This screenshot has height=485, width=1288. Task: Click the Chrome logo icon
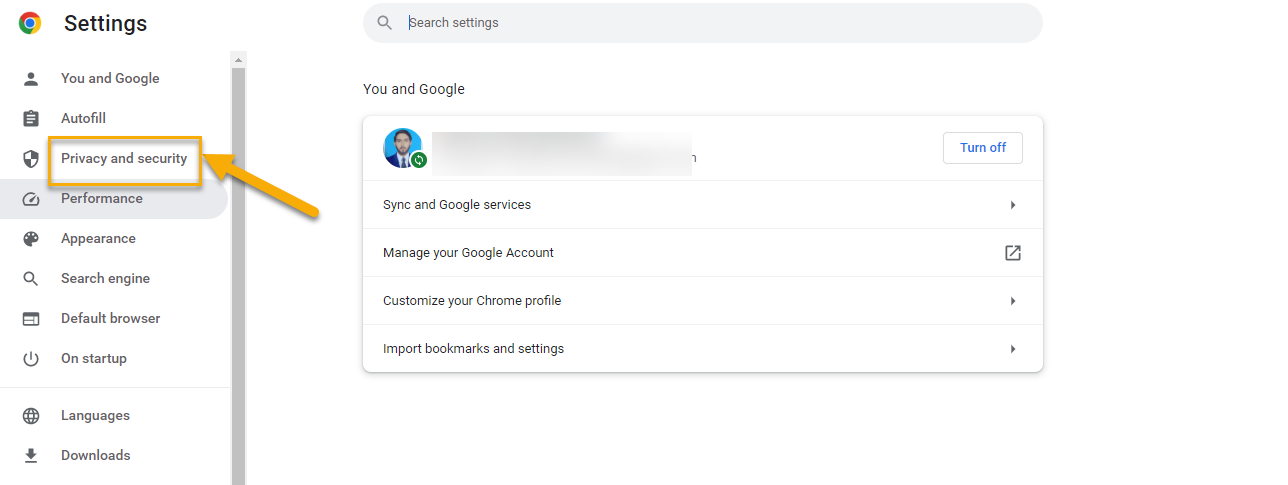(x=30, y=23)
